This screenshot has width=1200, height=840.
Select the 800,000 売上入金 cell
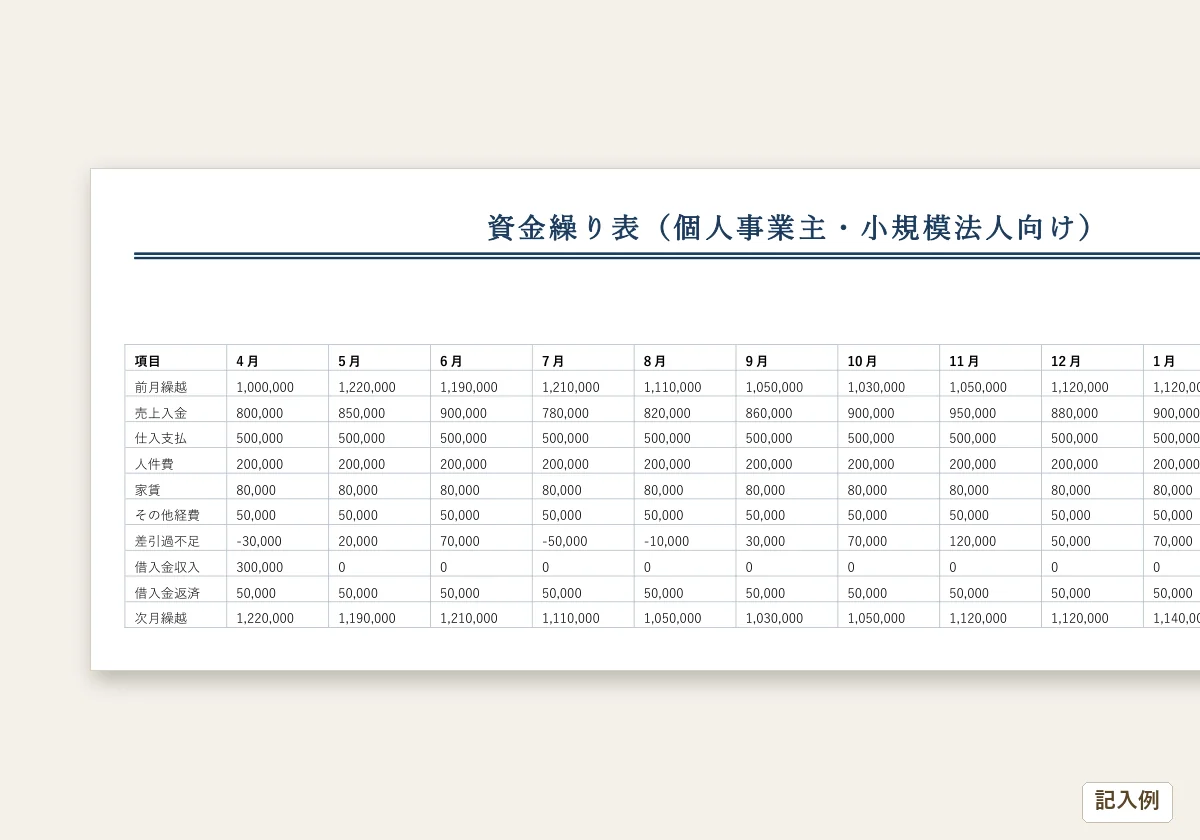tap(278, 411)
